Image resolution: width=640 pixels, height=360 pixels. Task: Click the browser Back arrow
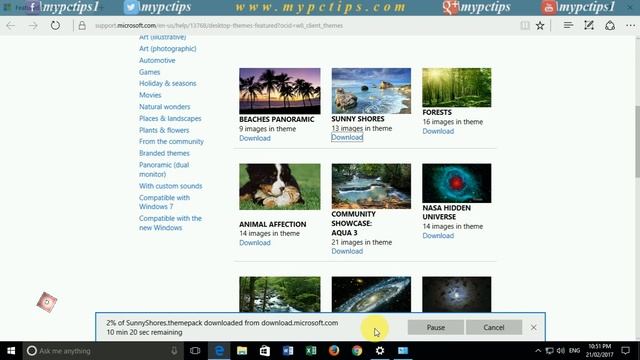click(11, 26)
